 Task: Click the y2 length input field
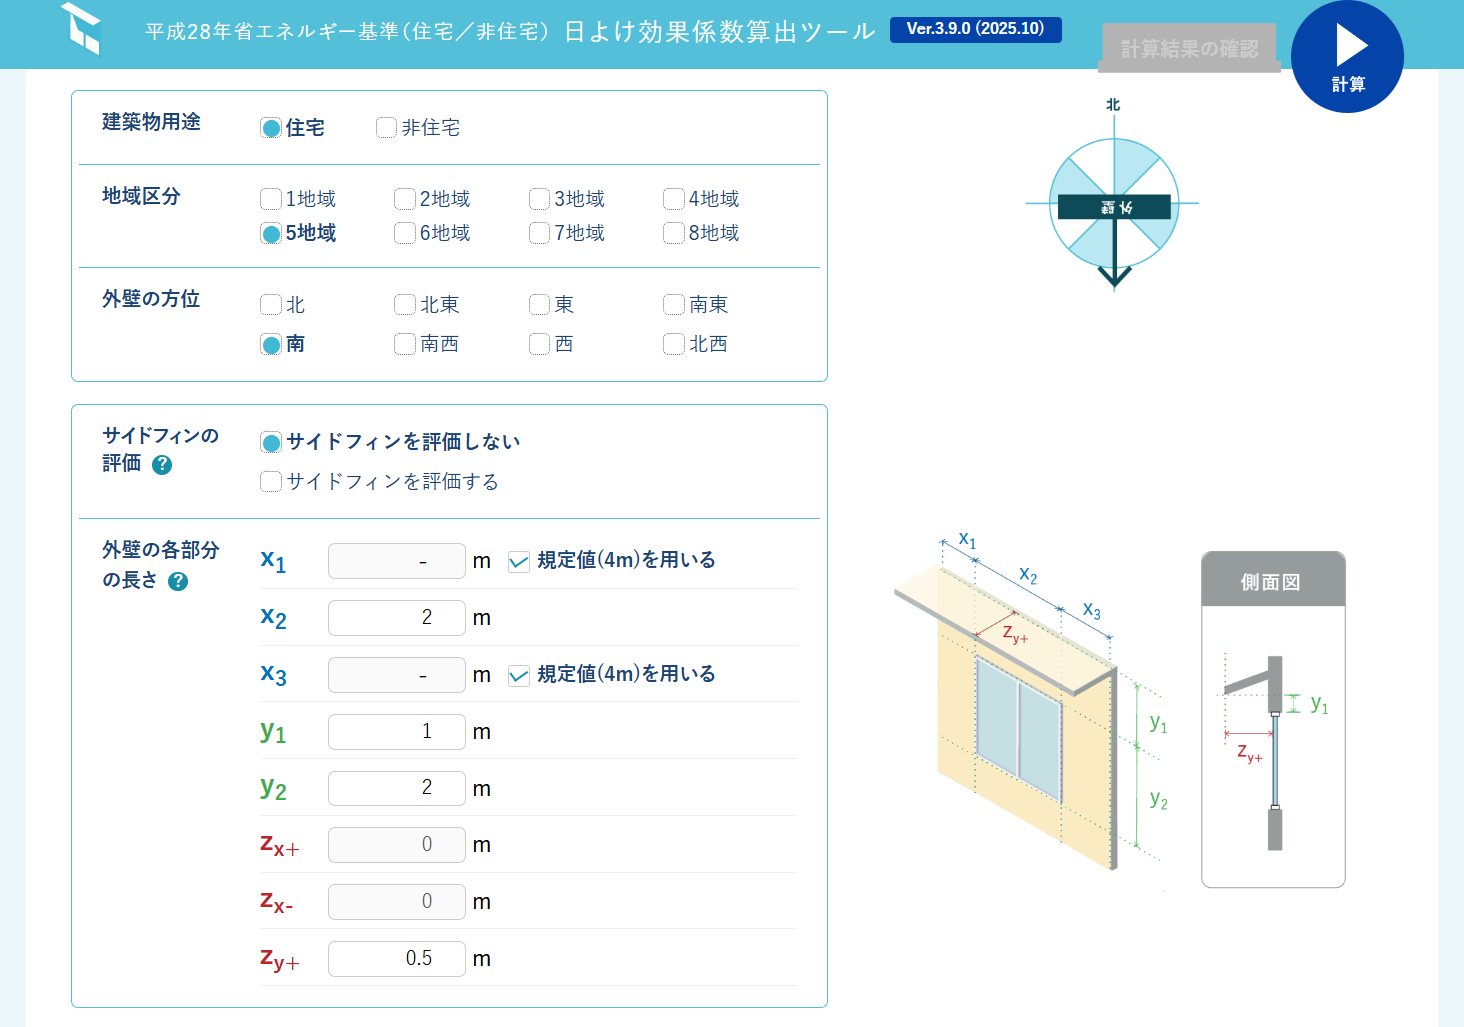pos(397,788)
